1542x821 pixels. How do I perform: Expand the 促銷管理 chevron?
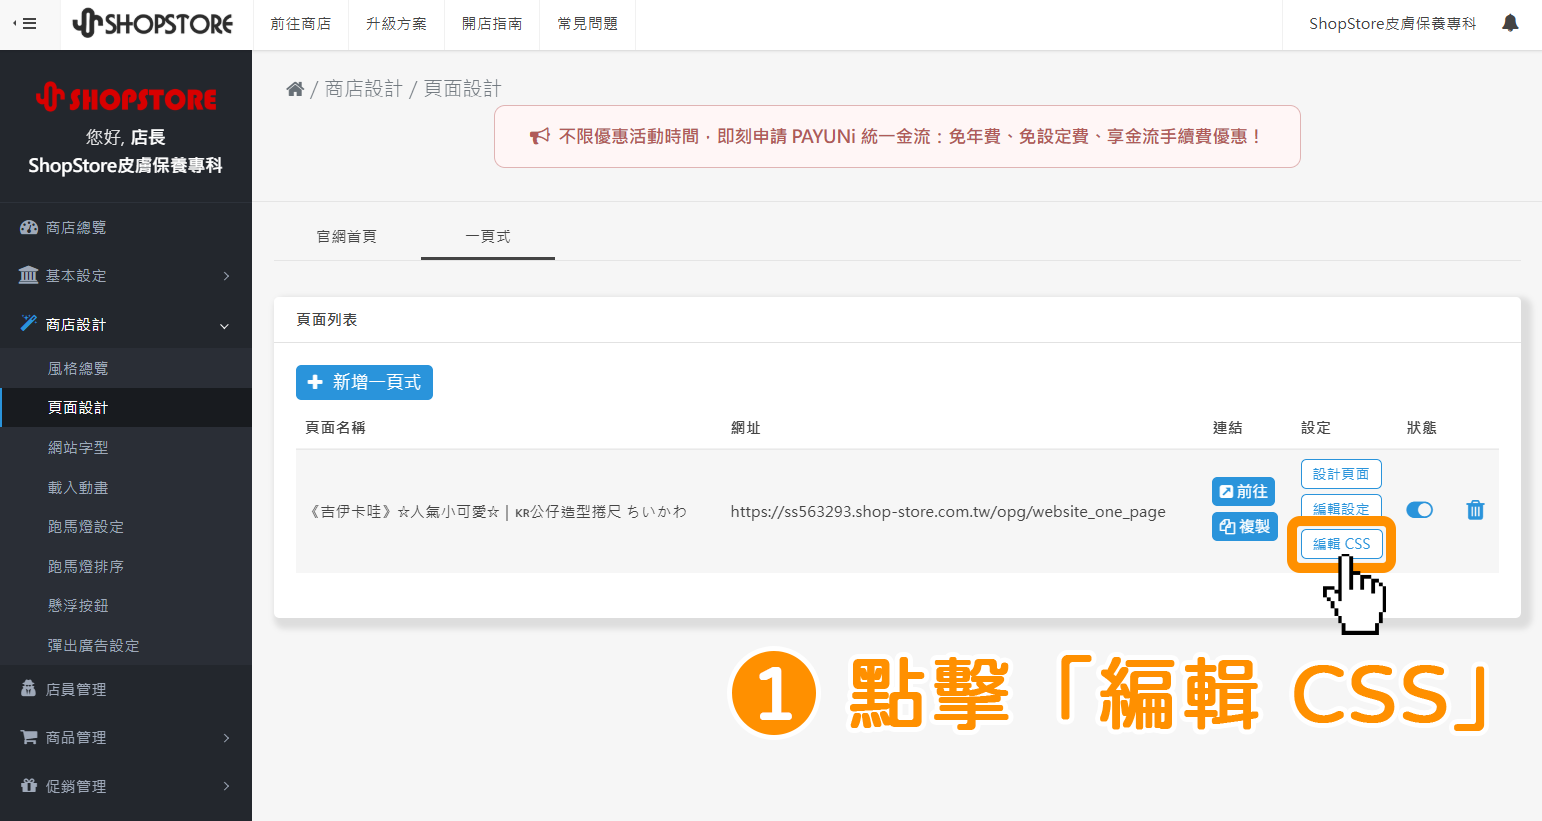[227, 786]
